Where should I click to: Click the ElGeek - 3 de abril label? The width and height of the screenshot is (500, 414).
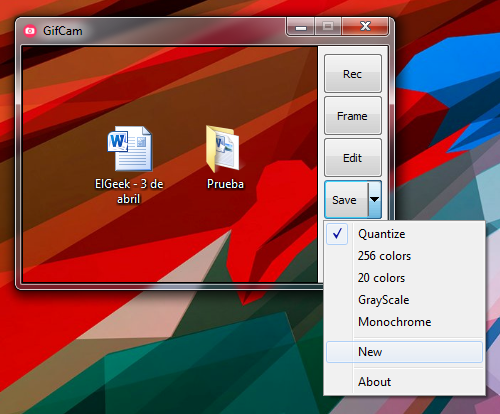pos(129,191)
